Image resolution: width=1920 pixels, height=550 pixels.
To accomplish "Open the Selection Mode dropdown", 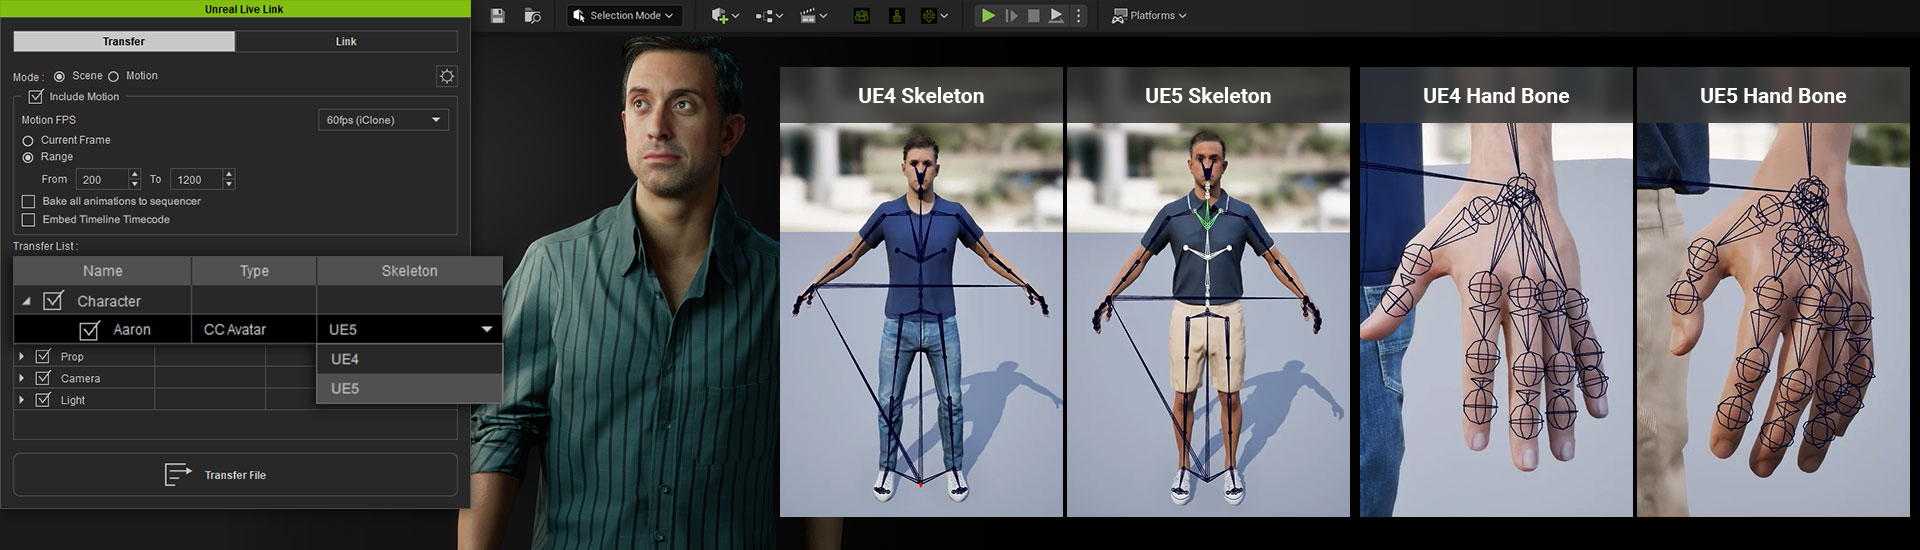I will pos(624,16).
